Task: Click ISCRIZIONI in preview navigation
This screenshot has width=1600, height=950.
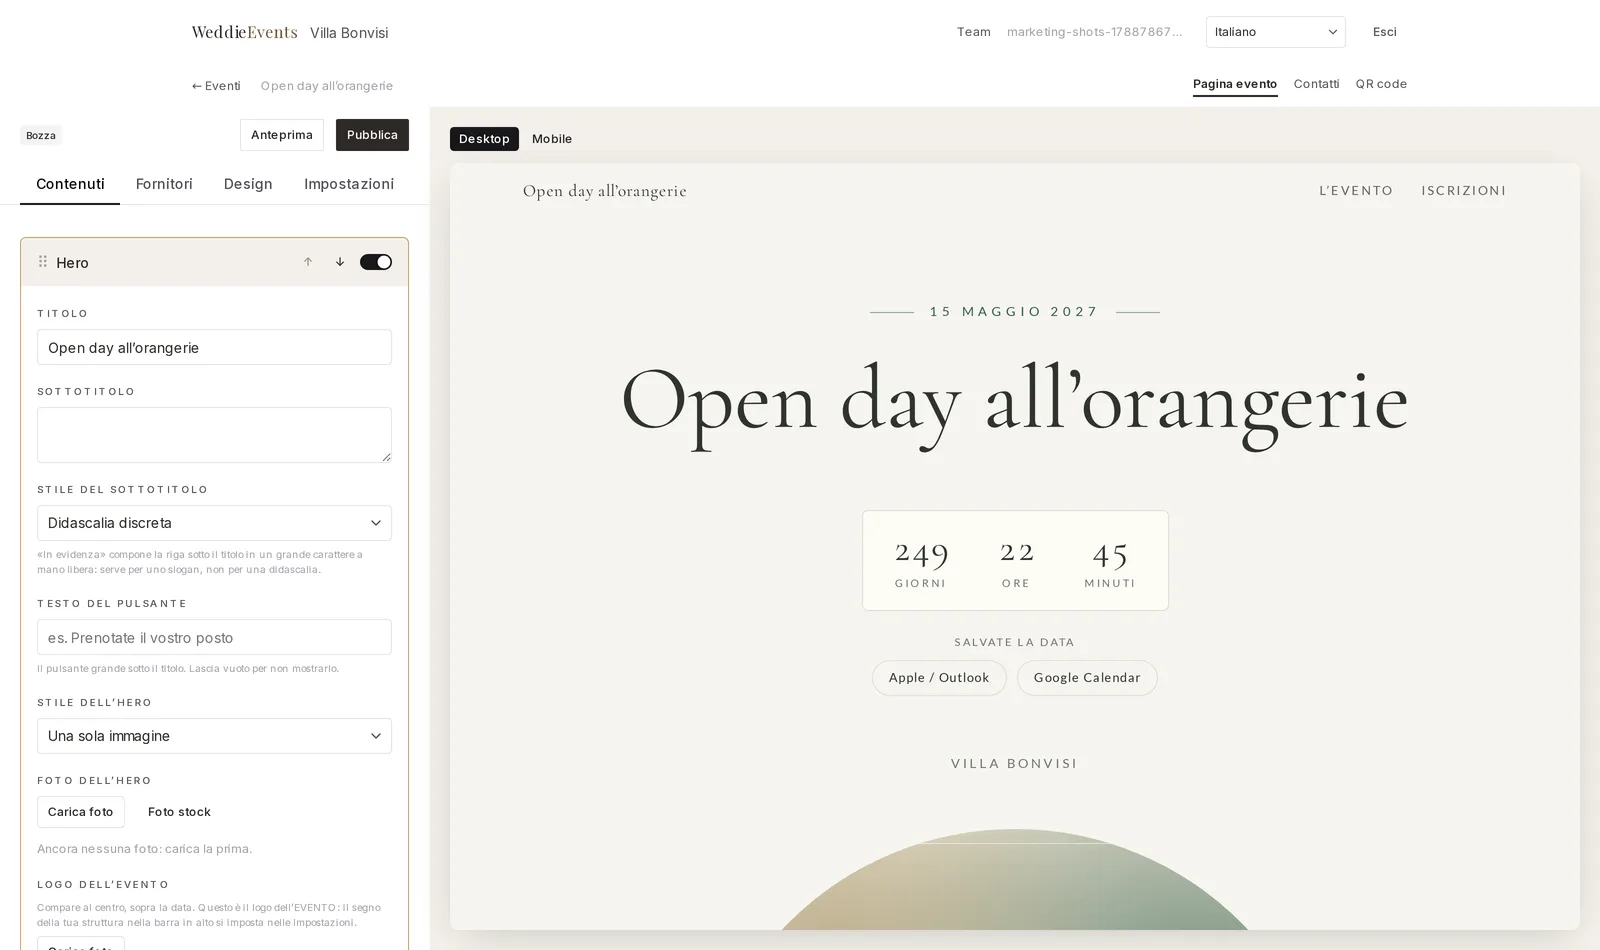Action: (1464, 190)
